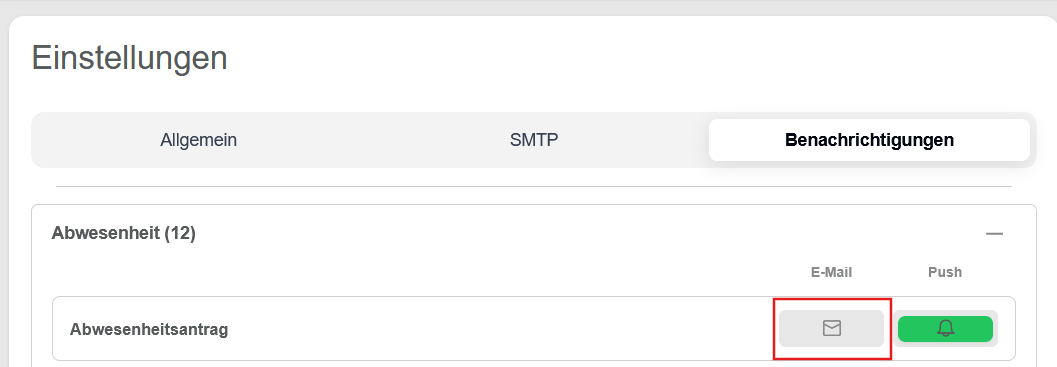Click the envelope icon for Abwesenheitsantrag
This screenshot has height=367, width=1057.
click(832, 329)
